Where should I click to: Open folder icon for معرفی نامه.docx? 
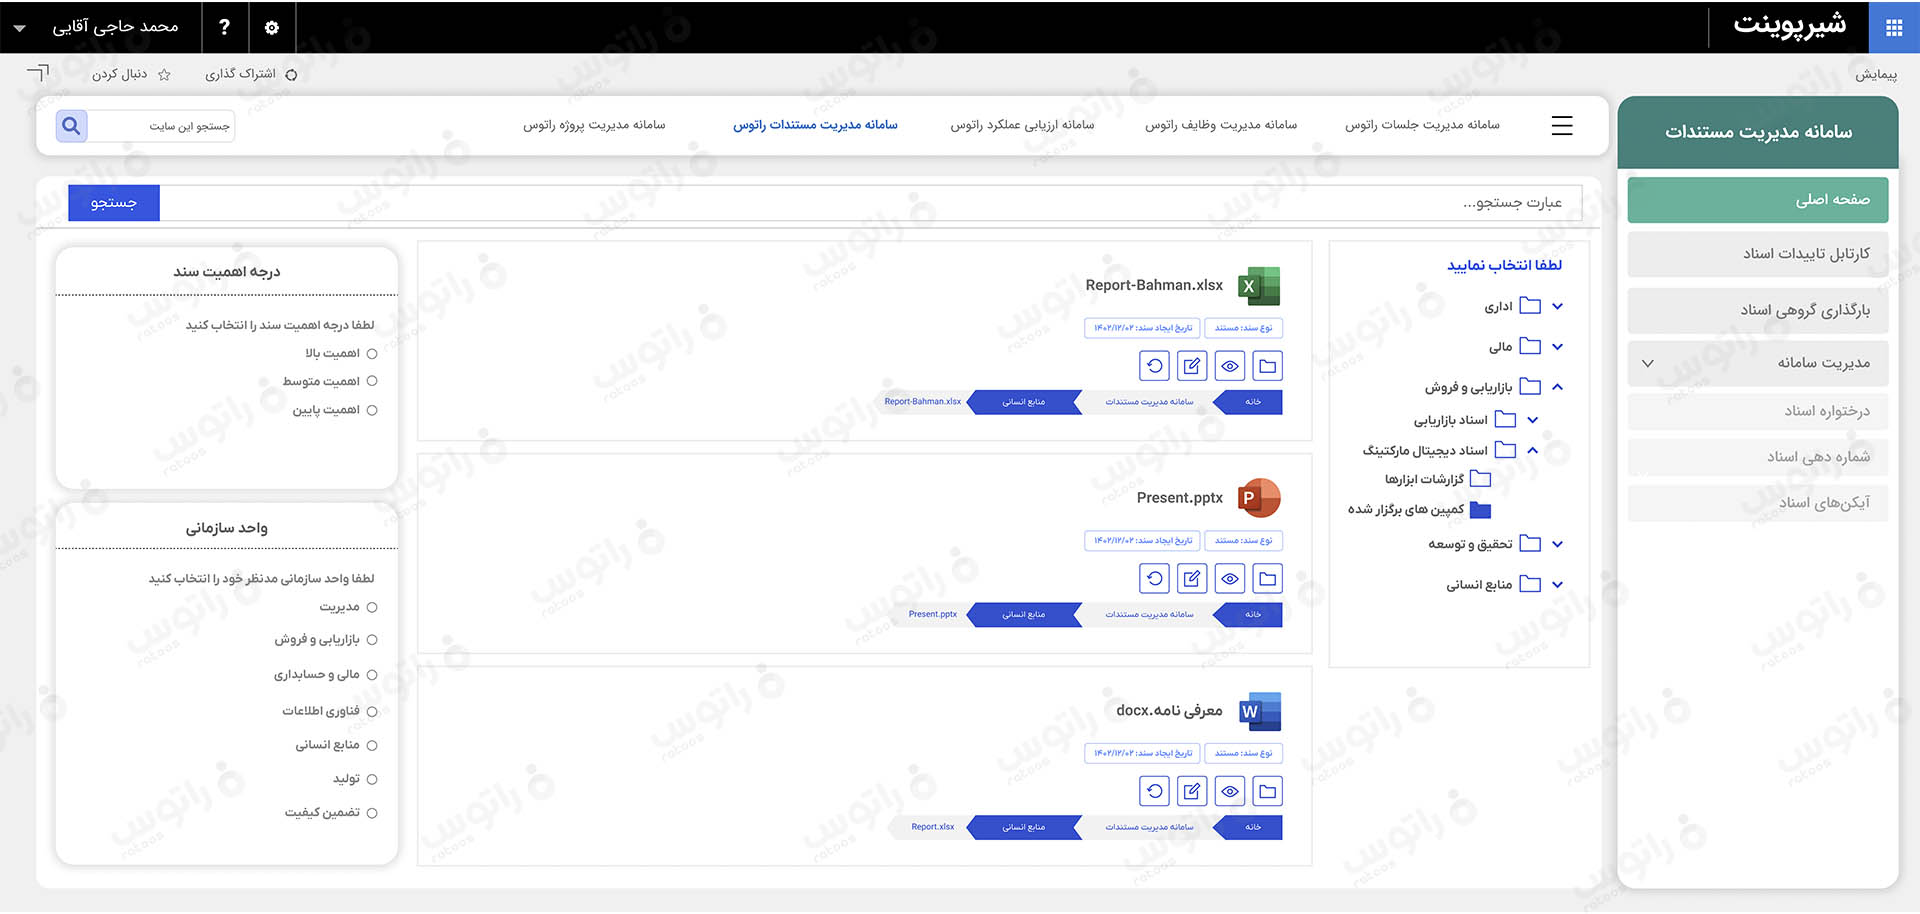coord(1267,792)
